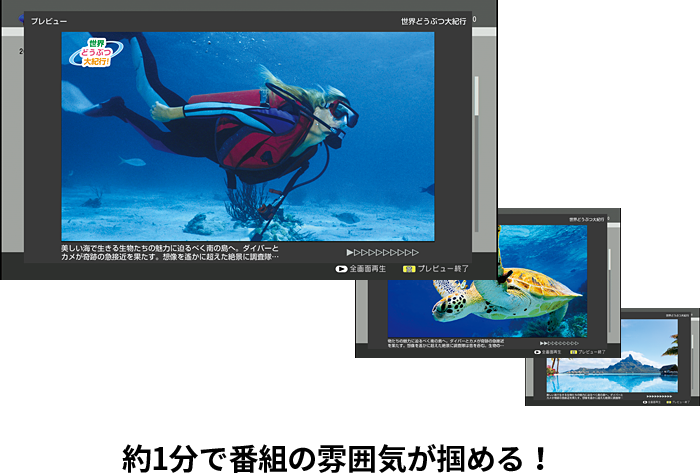This screenshot has height=473, width=700.
Task: Click the 世界どうぶつ大紀行 program logo on the video
Action: (96, 53)
